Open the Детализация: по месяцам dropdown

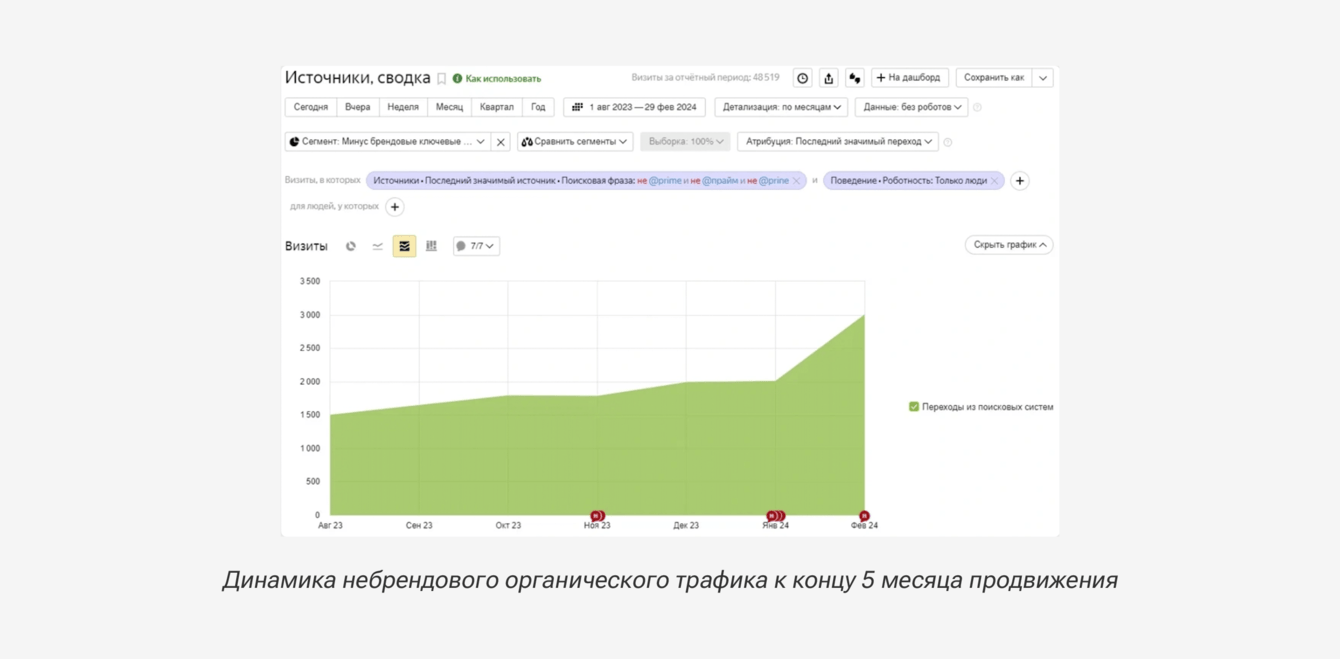pos(781,107)
